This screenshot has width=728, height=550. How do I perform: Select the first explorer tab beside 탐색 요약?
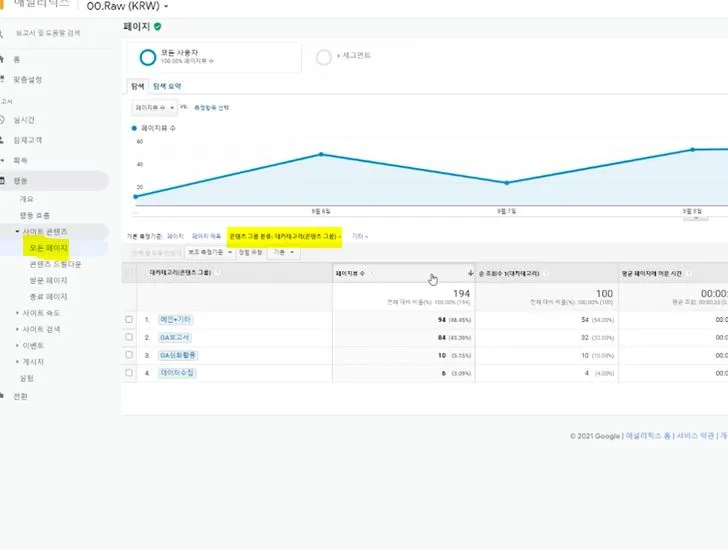(x=137, y=86)
